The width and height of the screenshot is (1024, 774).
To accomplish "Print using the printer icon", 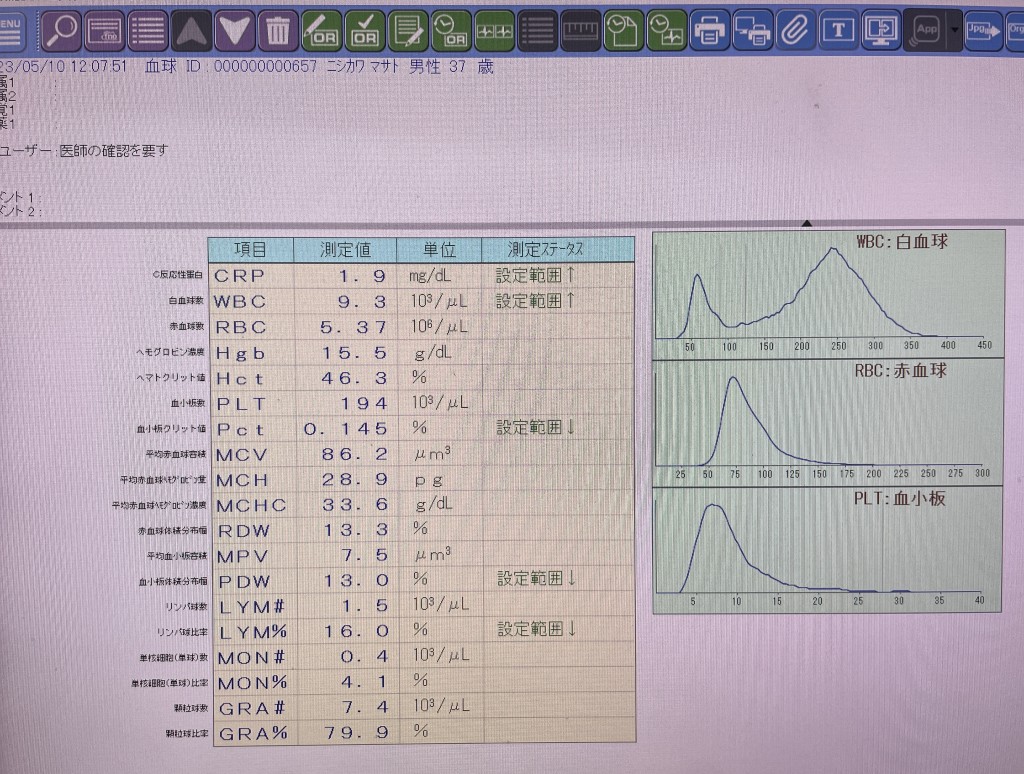I will coord(710,30).
